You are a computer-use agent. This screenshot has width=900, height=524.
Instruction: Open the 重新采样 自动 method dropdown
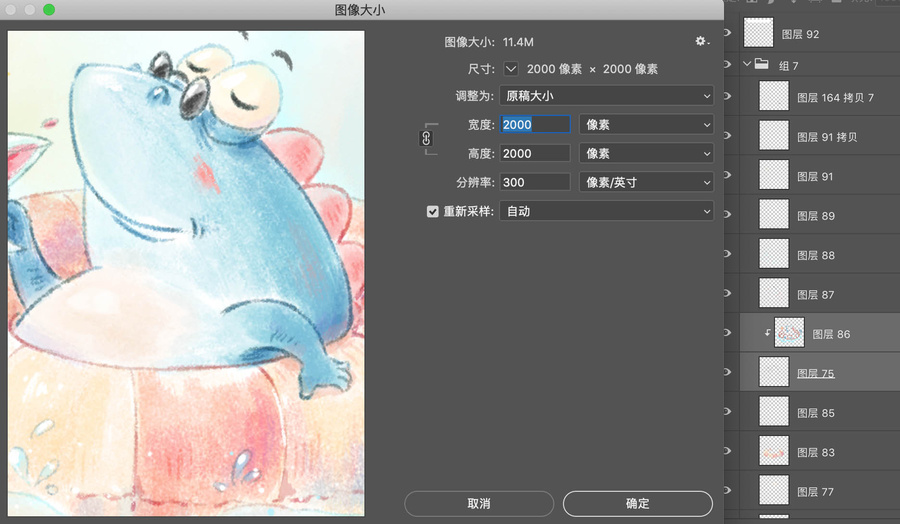606,211
